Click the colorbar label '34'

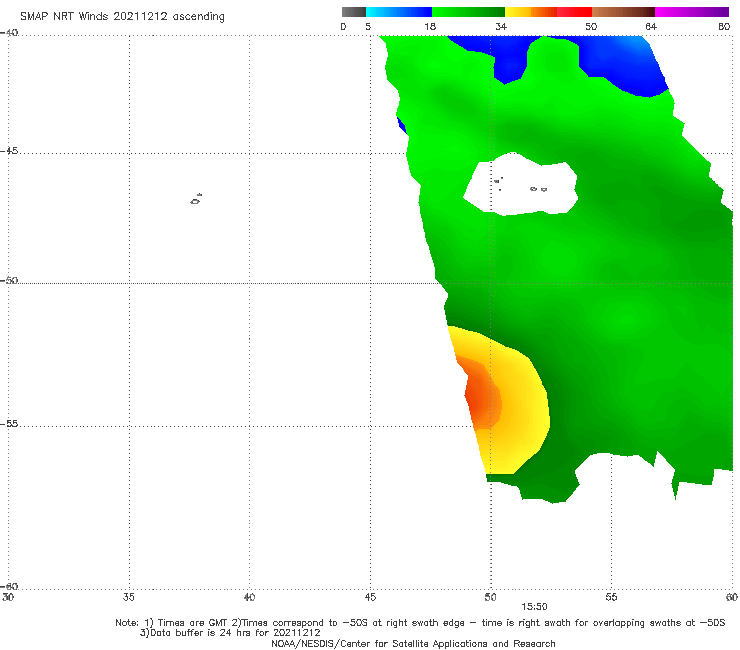(x=501, y=26)
